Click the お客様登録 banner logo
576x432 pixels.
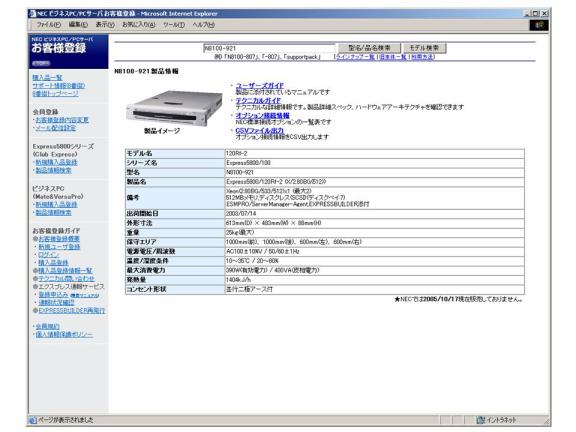coord(68,51)
